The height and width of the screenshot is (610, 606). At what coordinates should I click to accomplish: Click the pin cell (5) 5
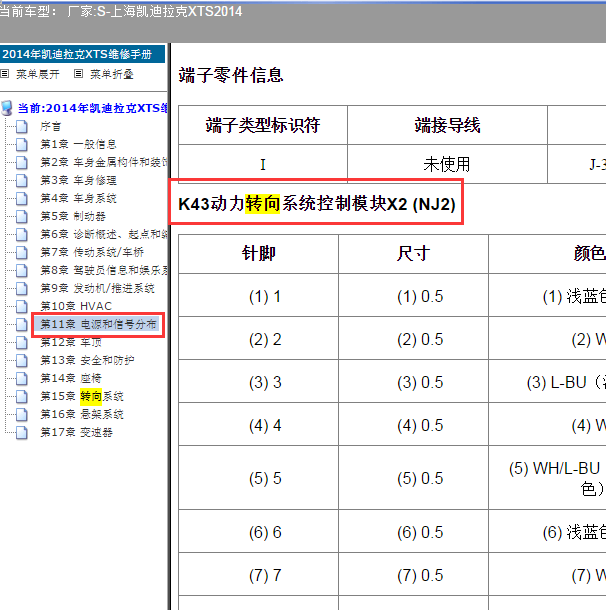259,478
